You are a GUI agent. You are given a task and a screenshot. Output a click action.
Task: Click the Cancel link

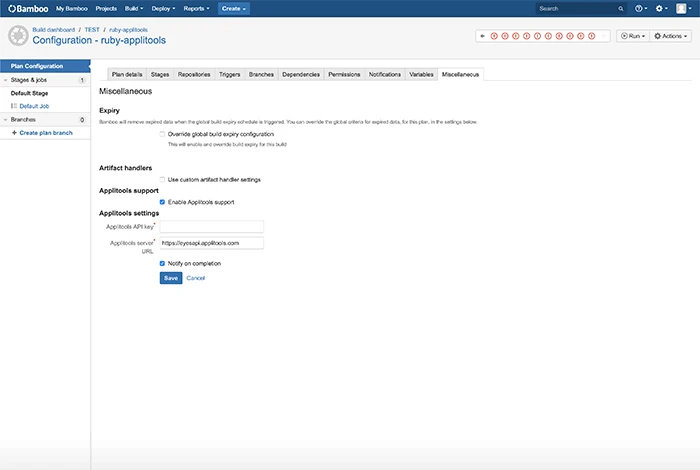point(196,278)
